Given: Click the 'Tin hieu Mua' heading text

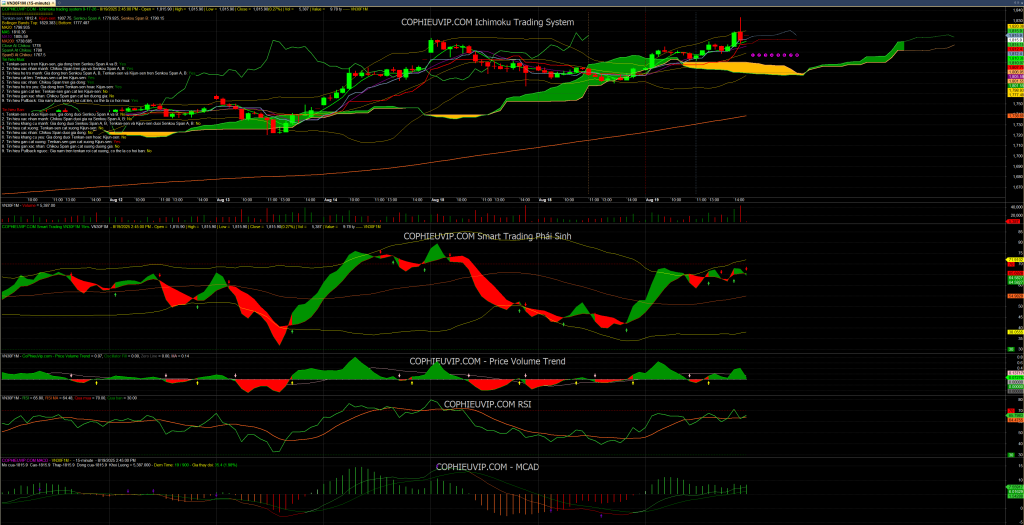Looking at the screenshot, I should coord(14,59).
